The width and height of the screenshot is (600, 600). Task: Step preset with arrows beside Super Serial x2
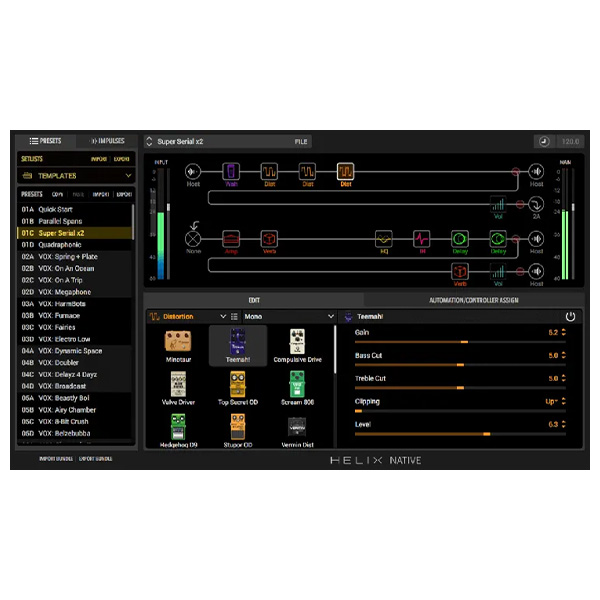(x=149, y=142)
